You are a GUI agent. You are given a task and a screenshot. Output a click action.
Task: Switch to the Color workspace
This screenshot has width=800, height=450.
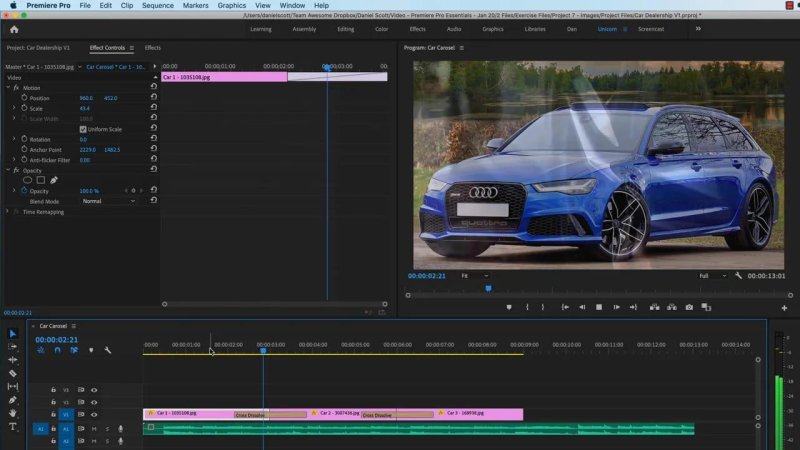382,29
